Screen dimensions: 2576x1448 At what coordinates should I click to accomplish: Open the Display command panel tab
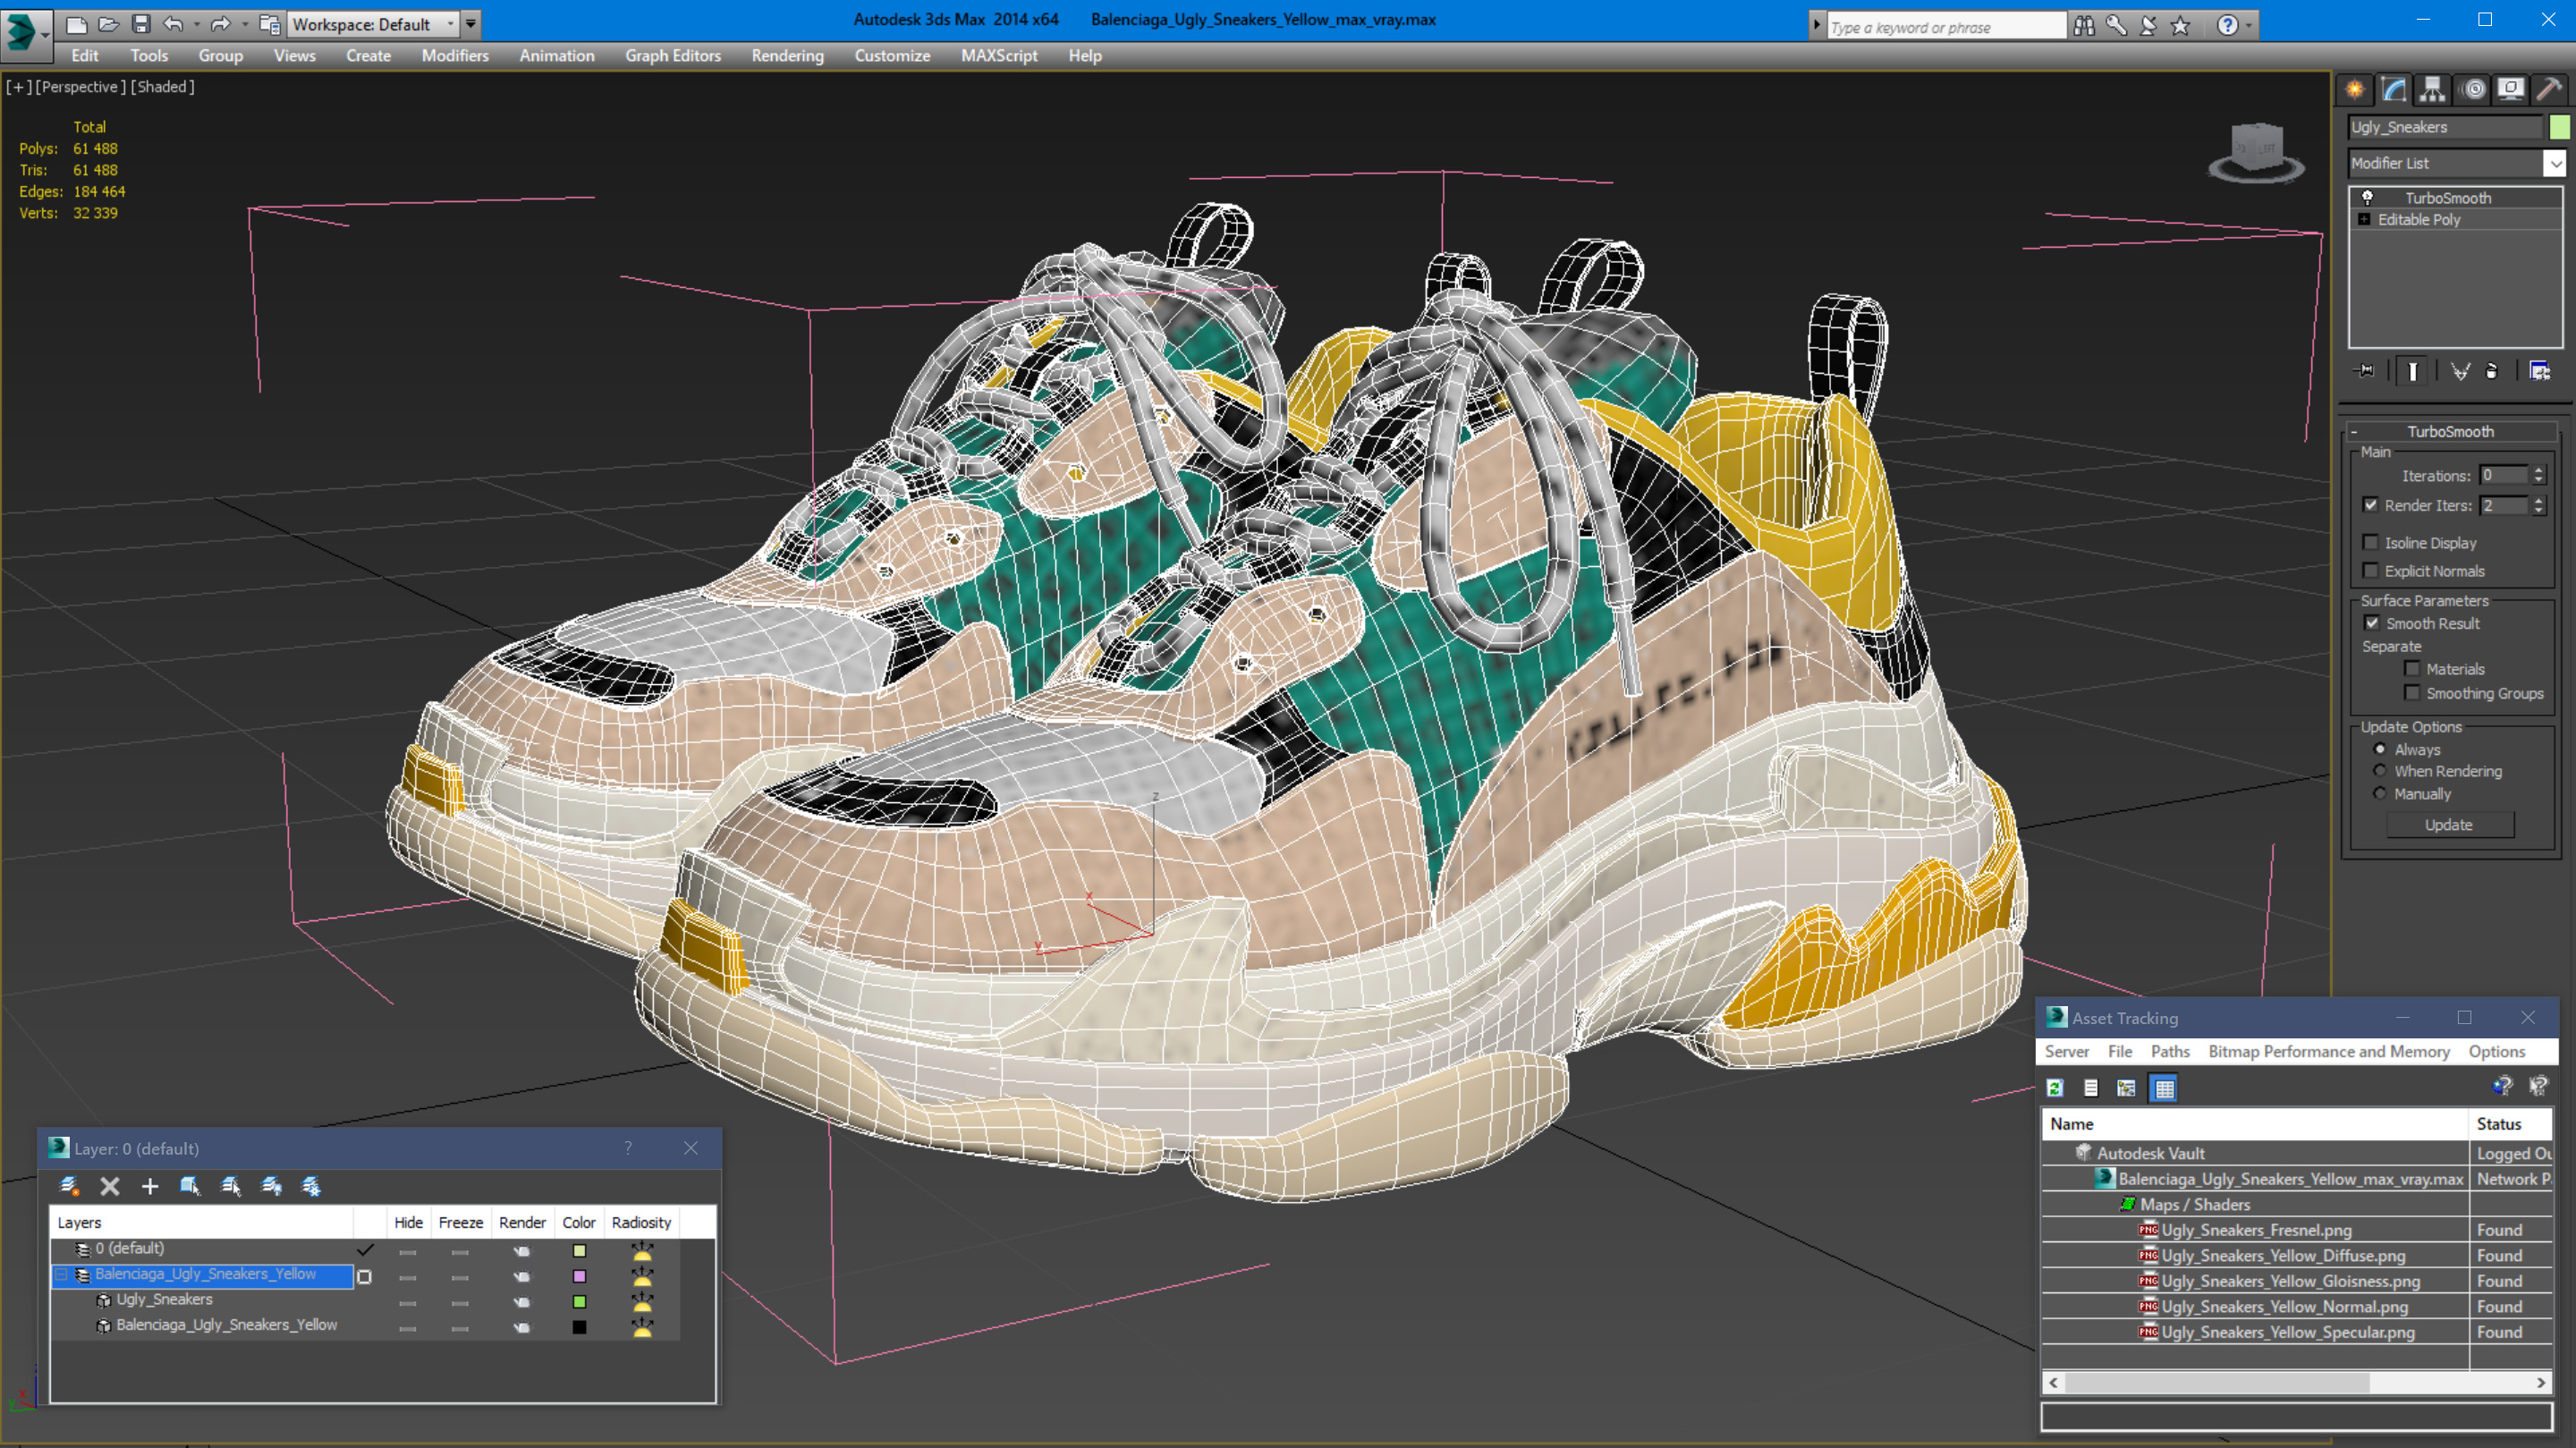[x=2511, y=90]
